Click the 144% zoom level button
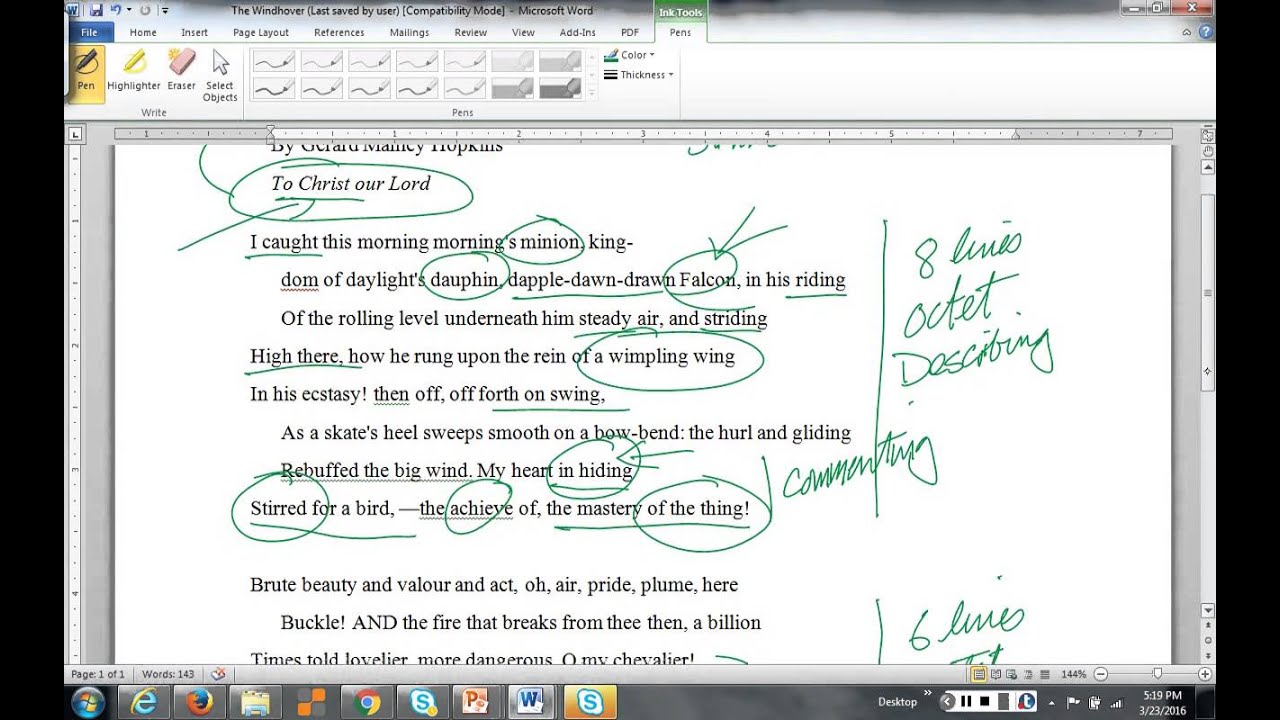Screen dimensions: 1280x720 [1073, 675]
